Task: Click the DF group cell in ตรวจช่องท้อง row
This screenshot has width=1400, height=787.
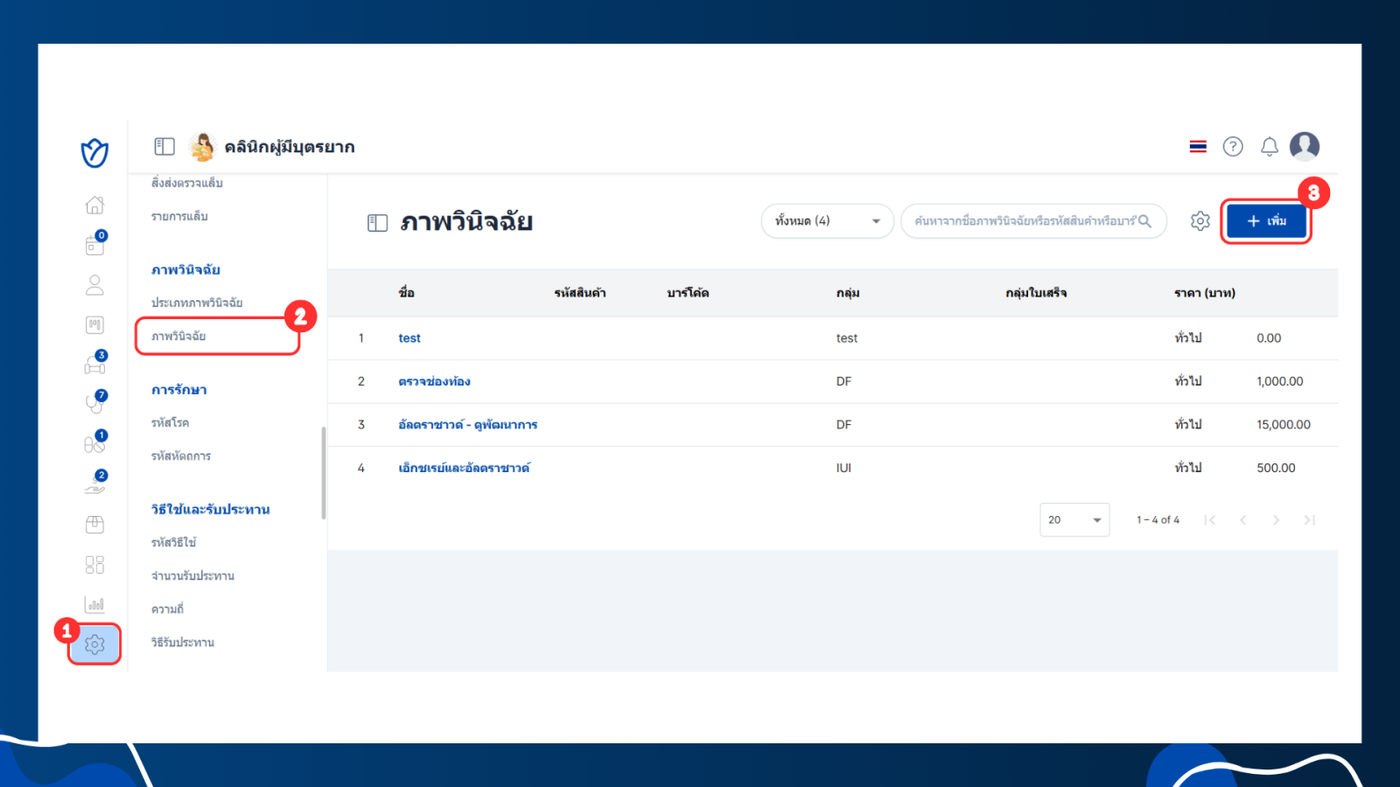Action: coord(844,381)
